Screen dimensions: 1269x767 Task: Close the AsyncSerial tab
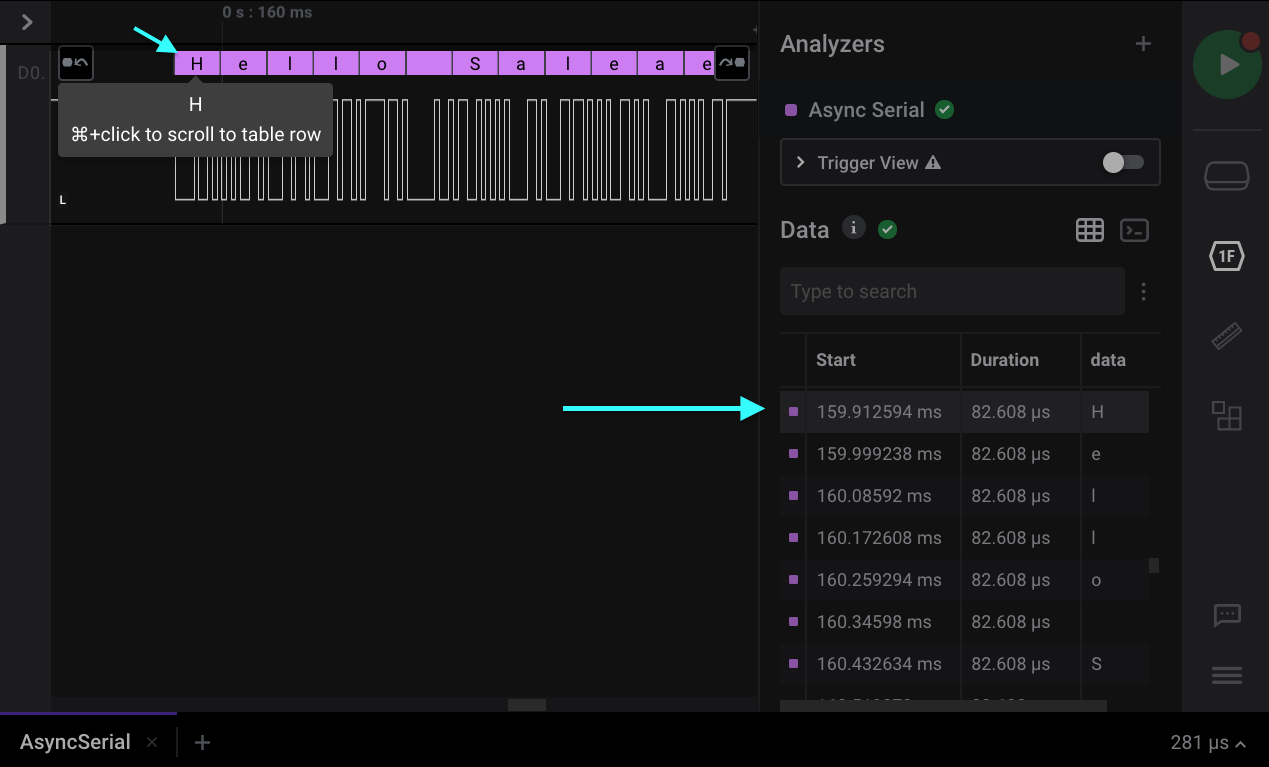[152, 742]
